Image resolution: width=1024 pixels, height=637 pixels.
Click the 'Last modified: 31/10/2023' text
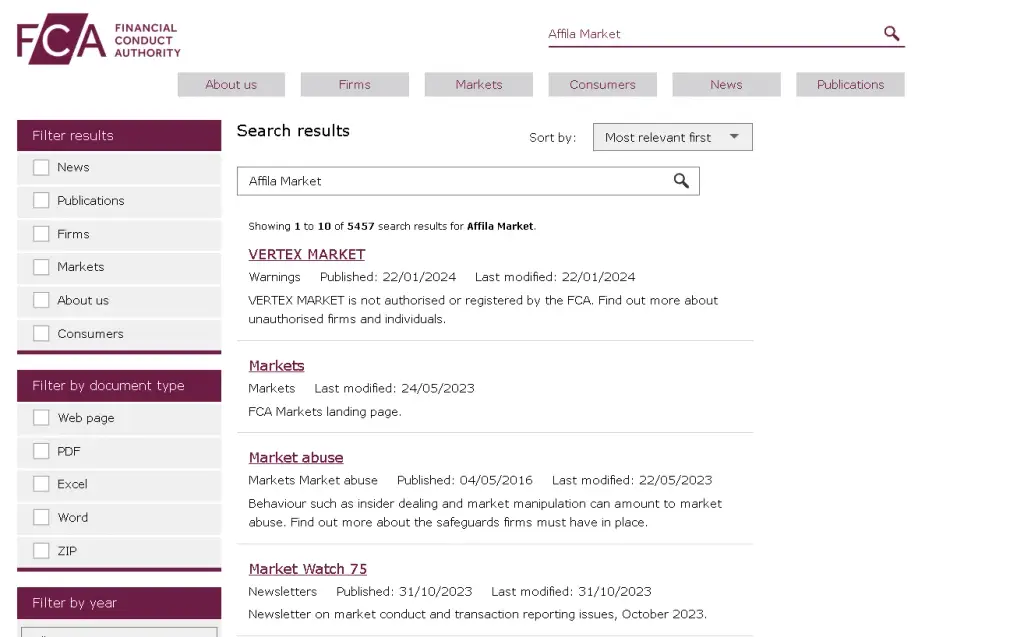click(571, 591)
